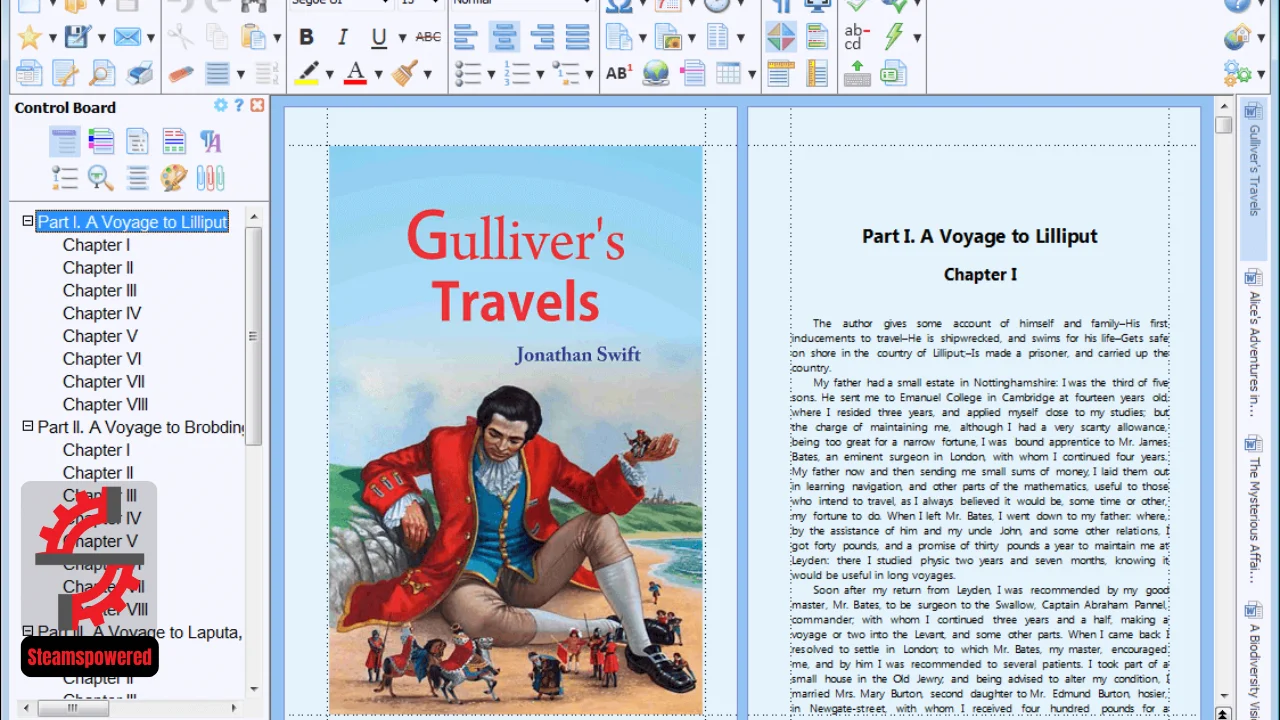Viewport: 1280px width, 720px height.
Task: Select the Eraser clear formatting tool
Action: tap(181, 74)
